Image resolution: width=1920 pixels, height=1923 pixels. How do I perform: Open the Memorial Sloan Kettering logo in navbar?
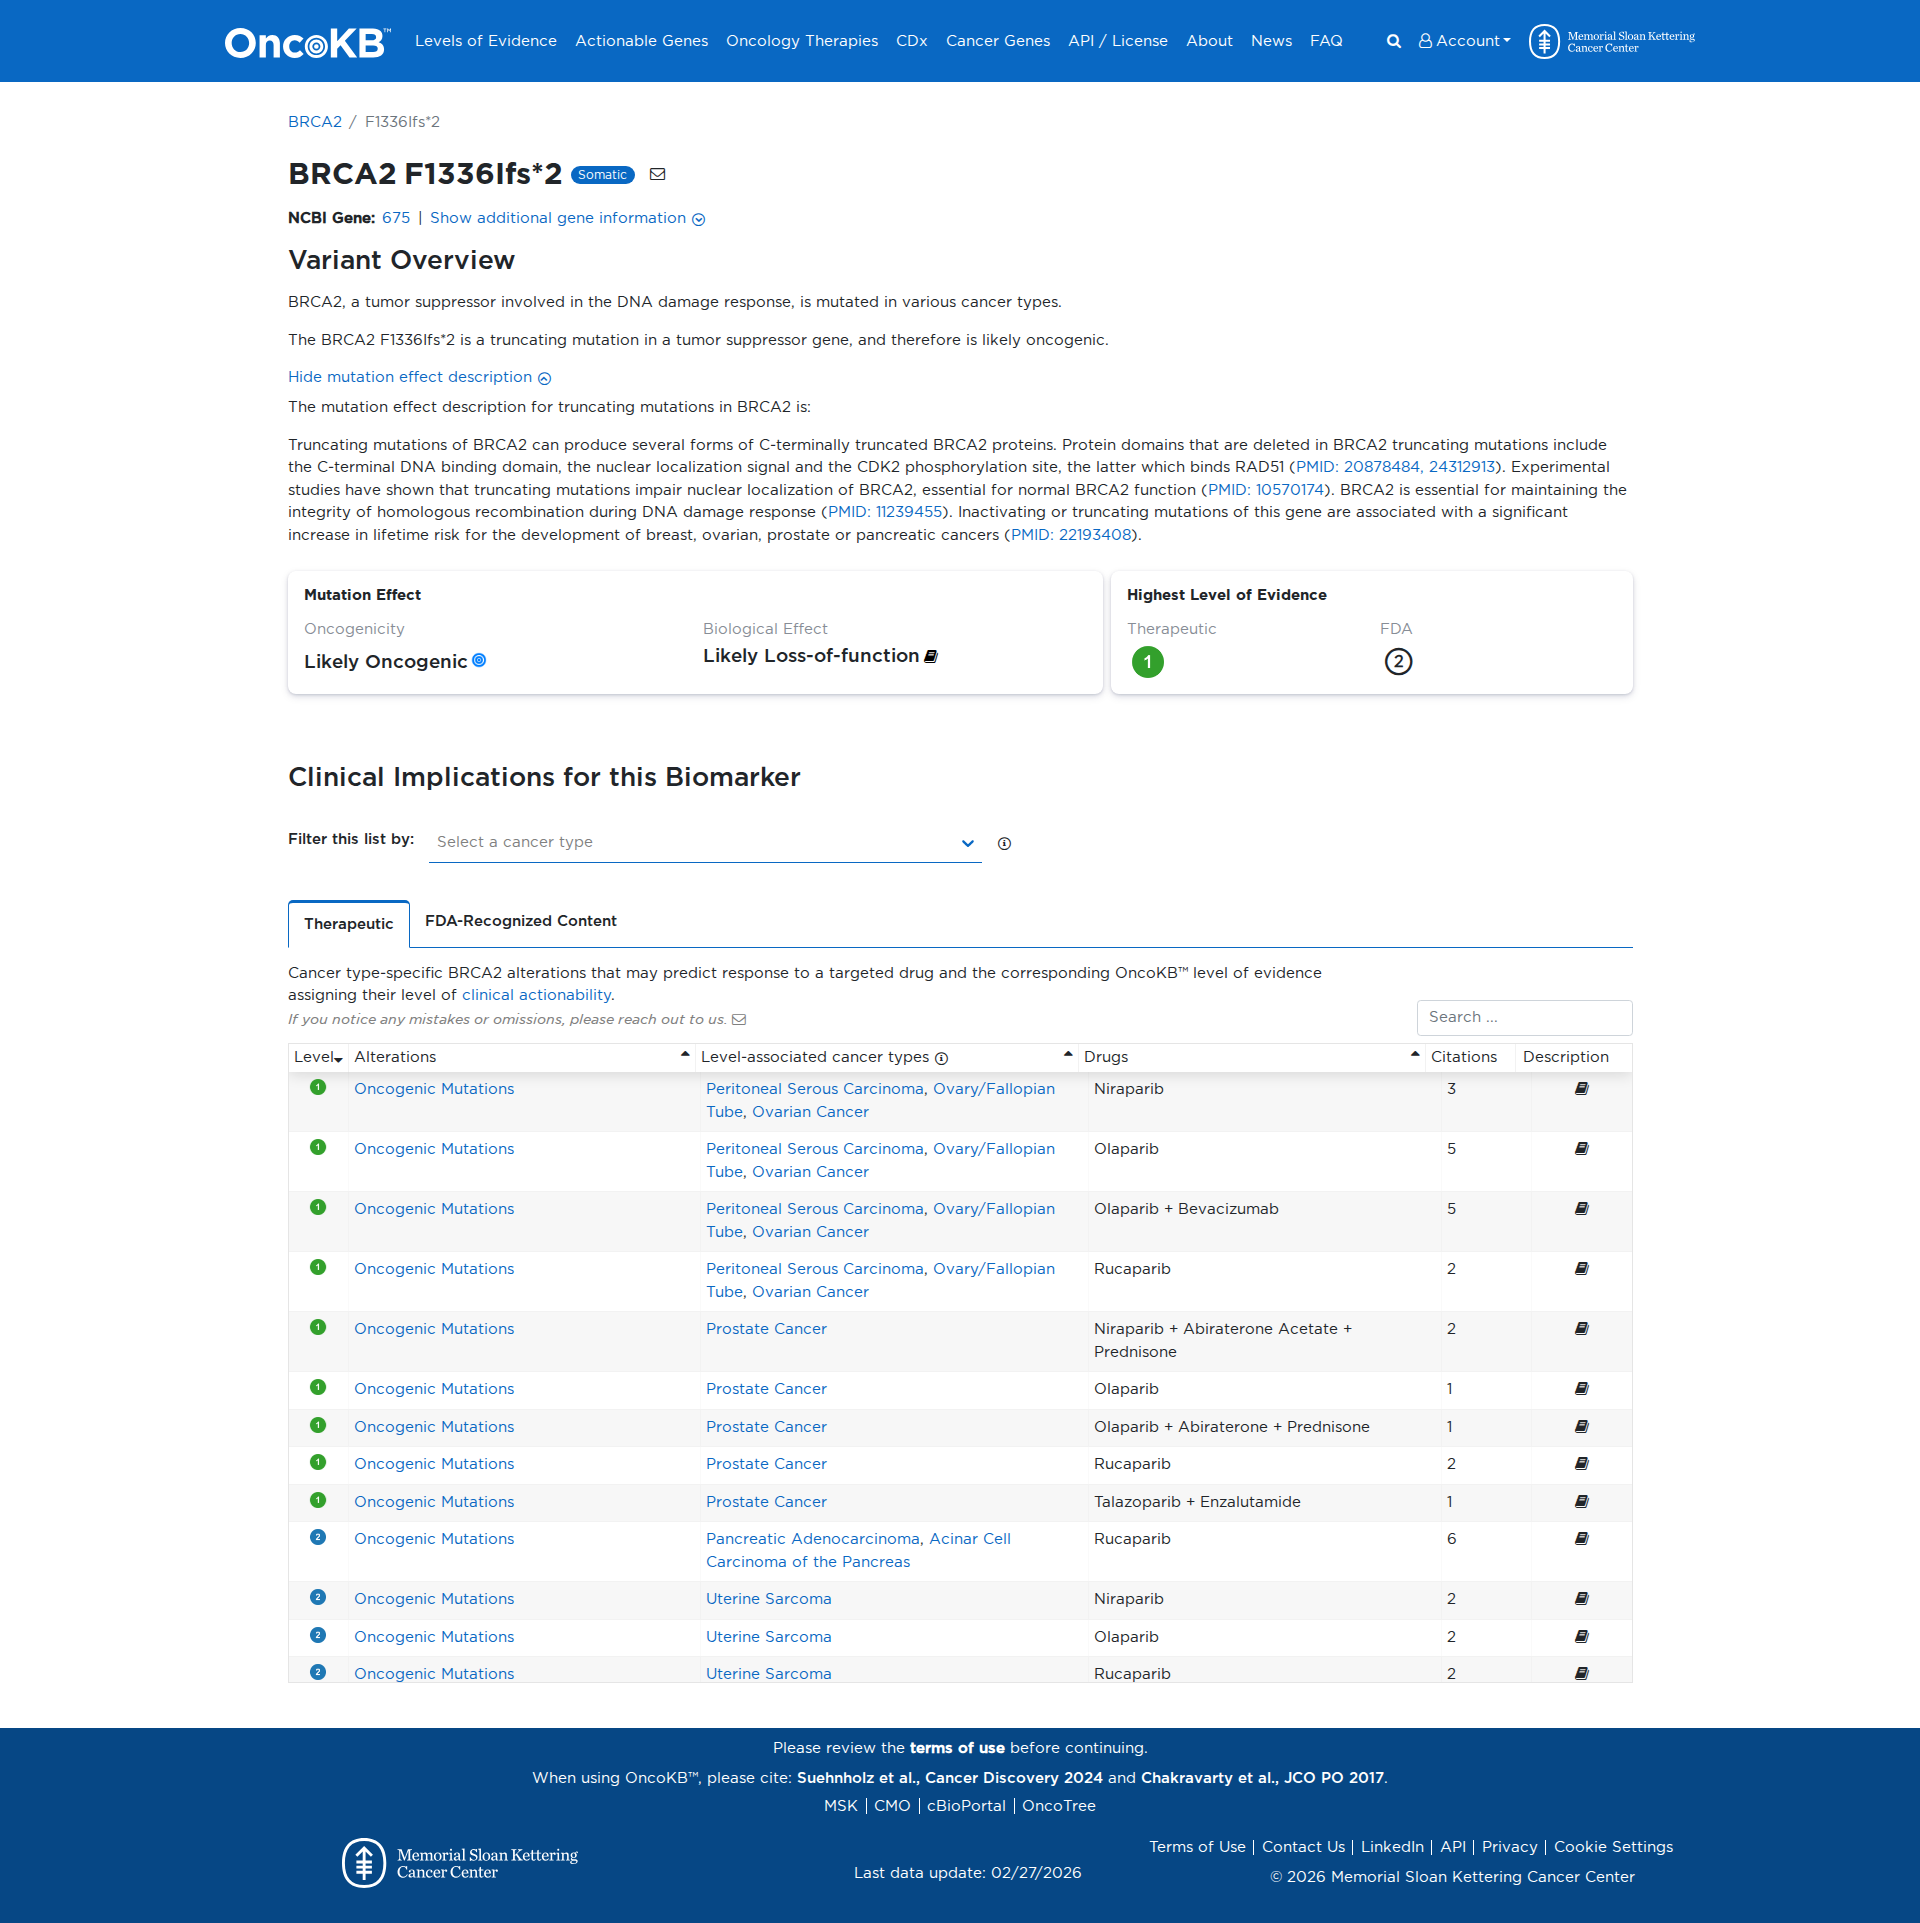coord(1546,41)
